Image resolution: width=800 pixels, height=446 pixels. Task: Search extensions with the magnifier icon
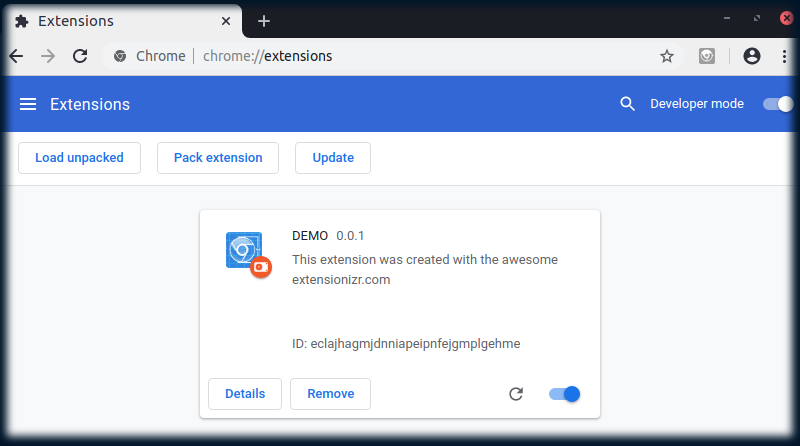pos(627,104)
